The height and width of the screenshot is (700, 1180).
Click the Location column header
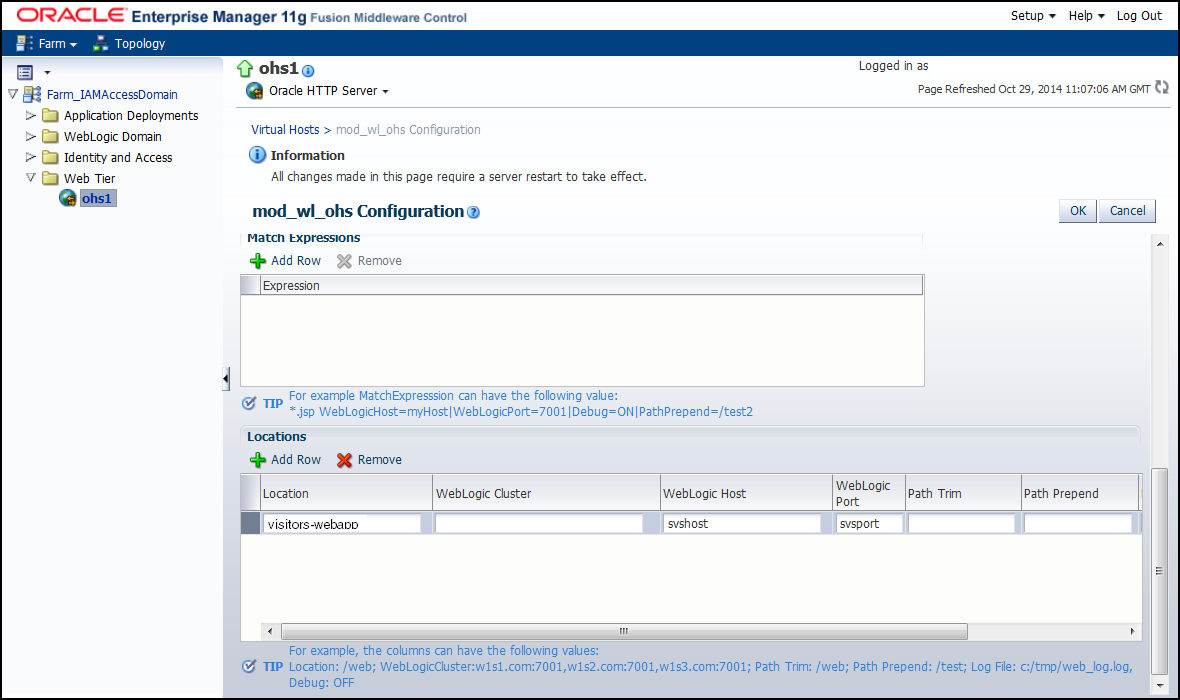(345, 493)
